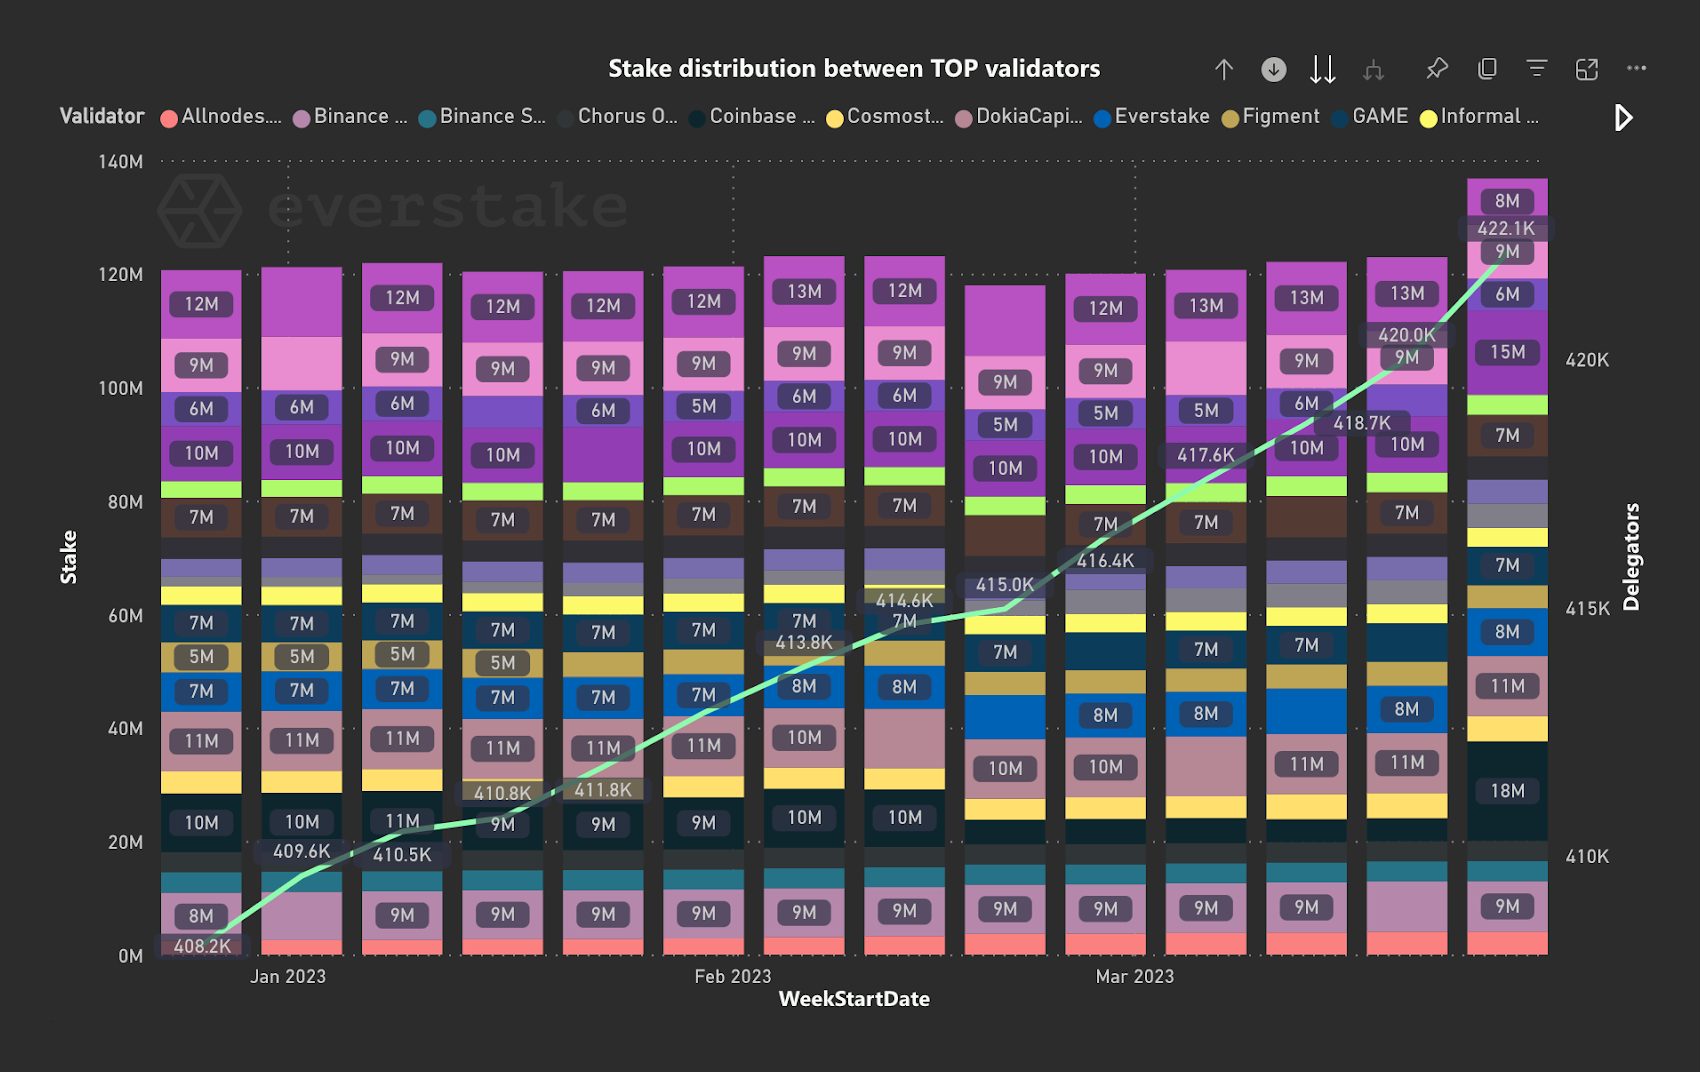1700x1072 pixels.
Task: Click the 140M y-axis tick label
Action: [120, 162]
